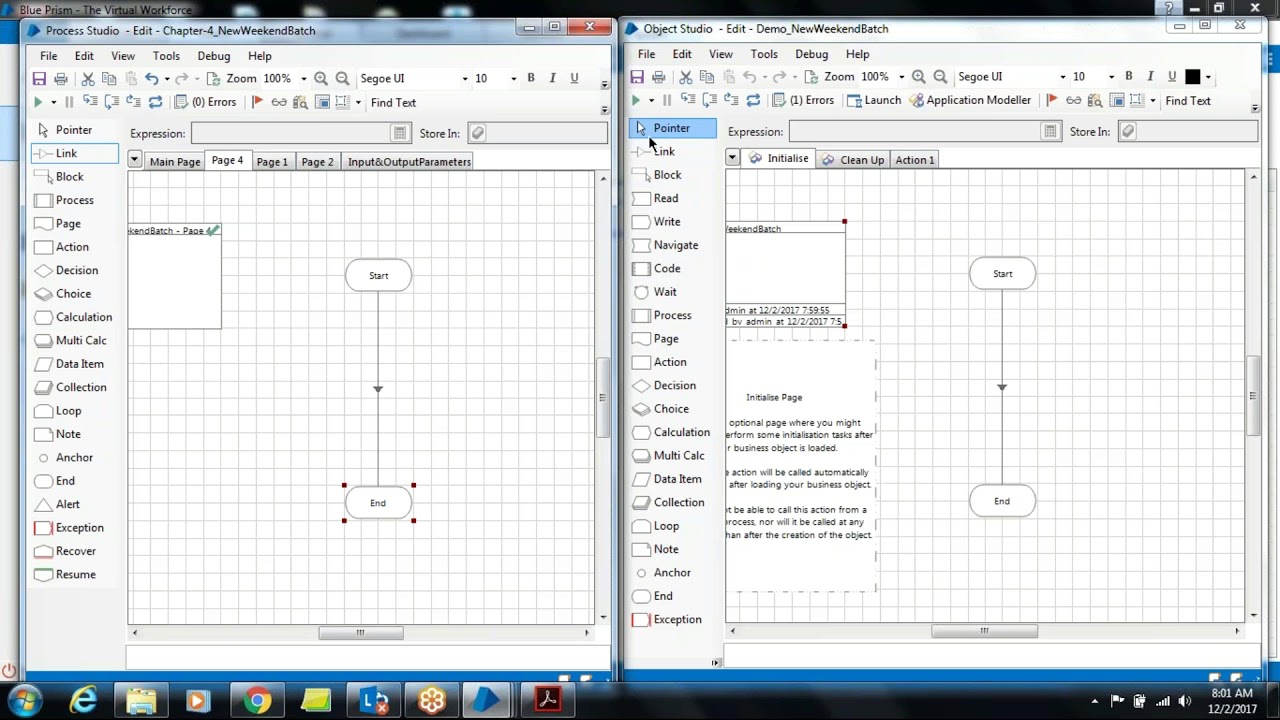Zoom in on the Process Studio canvas
This screenshot has width=1280, height=720.
click(x=321, y=78)
